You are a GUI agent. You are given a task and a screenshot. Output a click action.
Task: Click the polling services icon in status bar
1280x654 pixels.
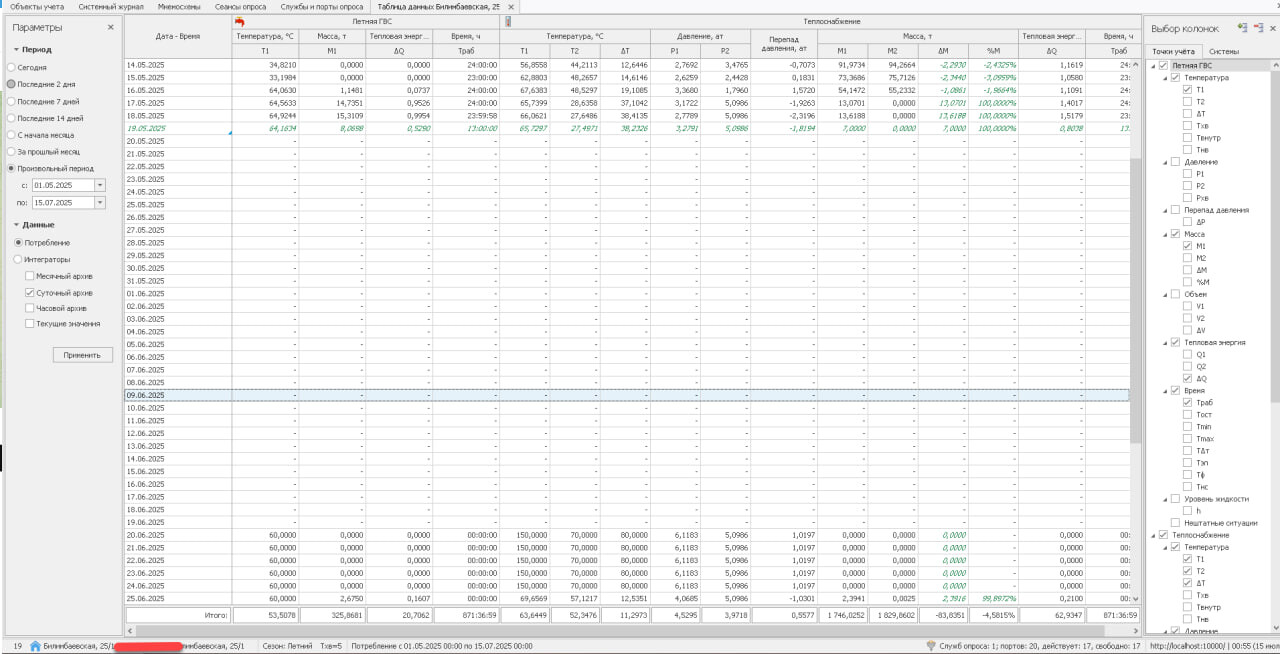coord(931,646)
